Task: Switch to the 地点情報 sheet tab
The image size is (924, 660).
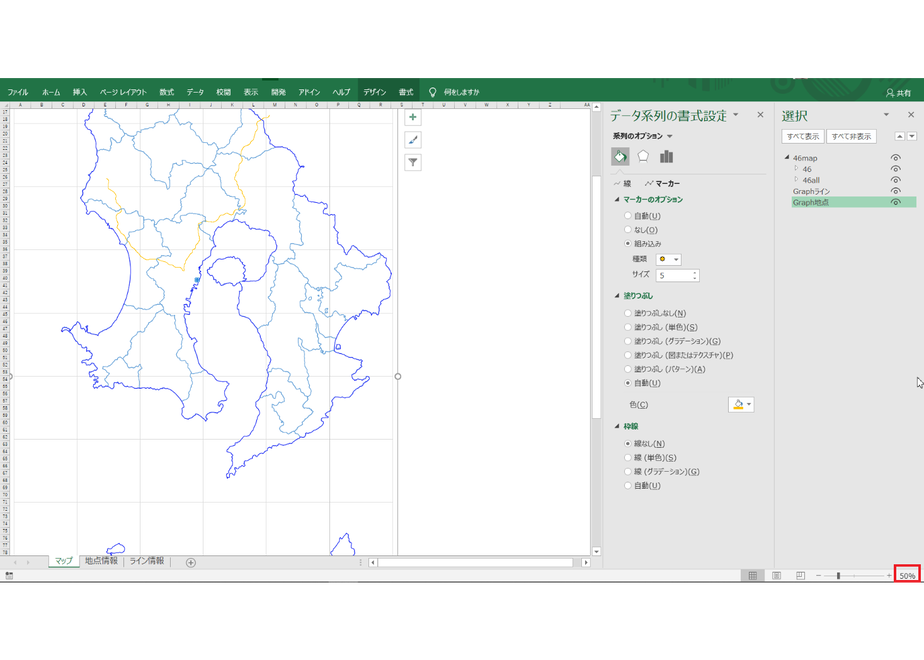Action: (x=101, y=561)
